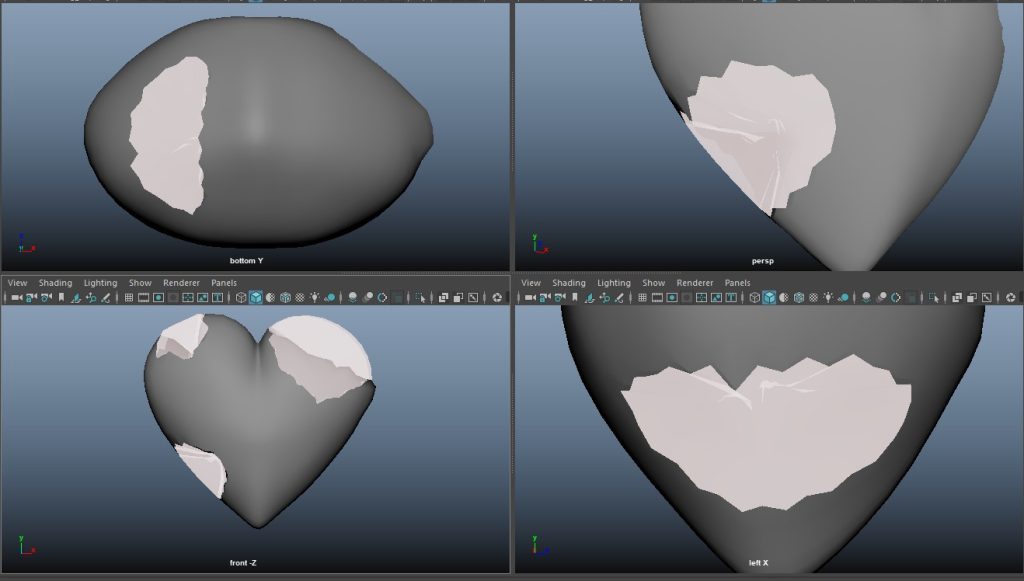Toggle Textured display in left X panel

click(814, 298)
